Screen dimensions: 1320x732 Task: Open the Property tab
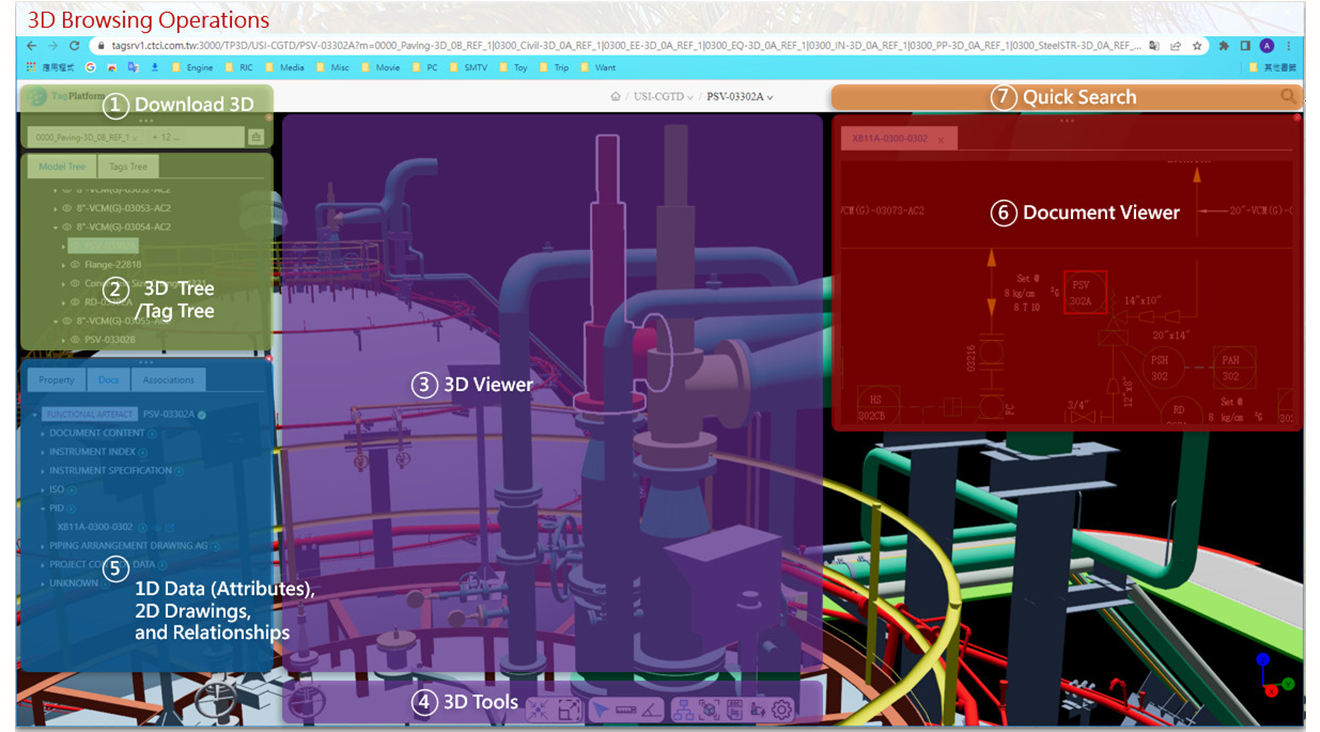pos(56,380)
